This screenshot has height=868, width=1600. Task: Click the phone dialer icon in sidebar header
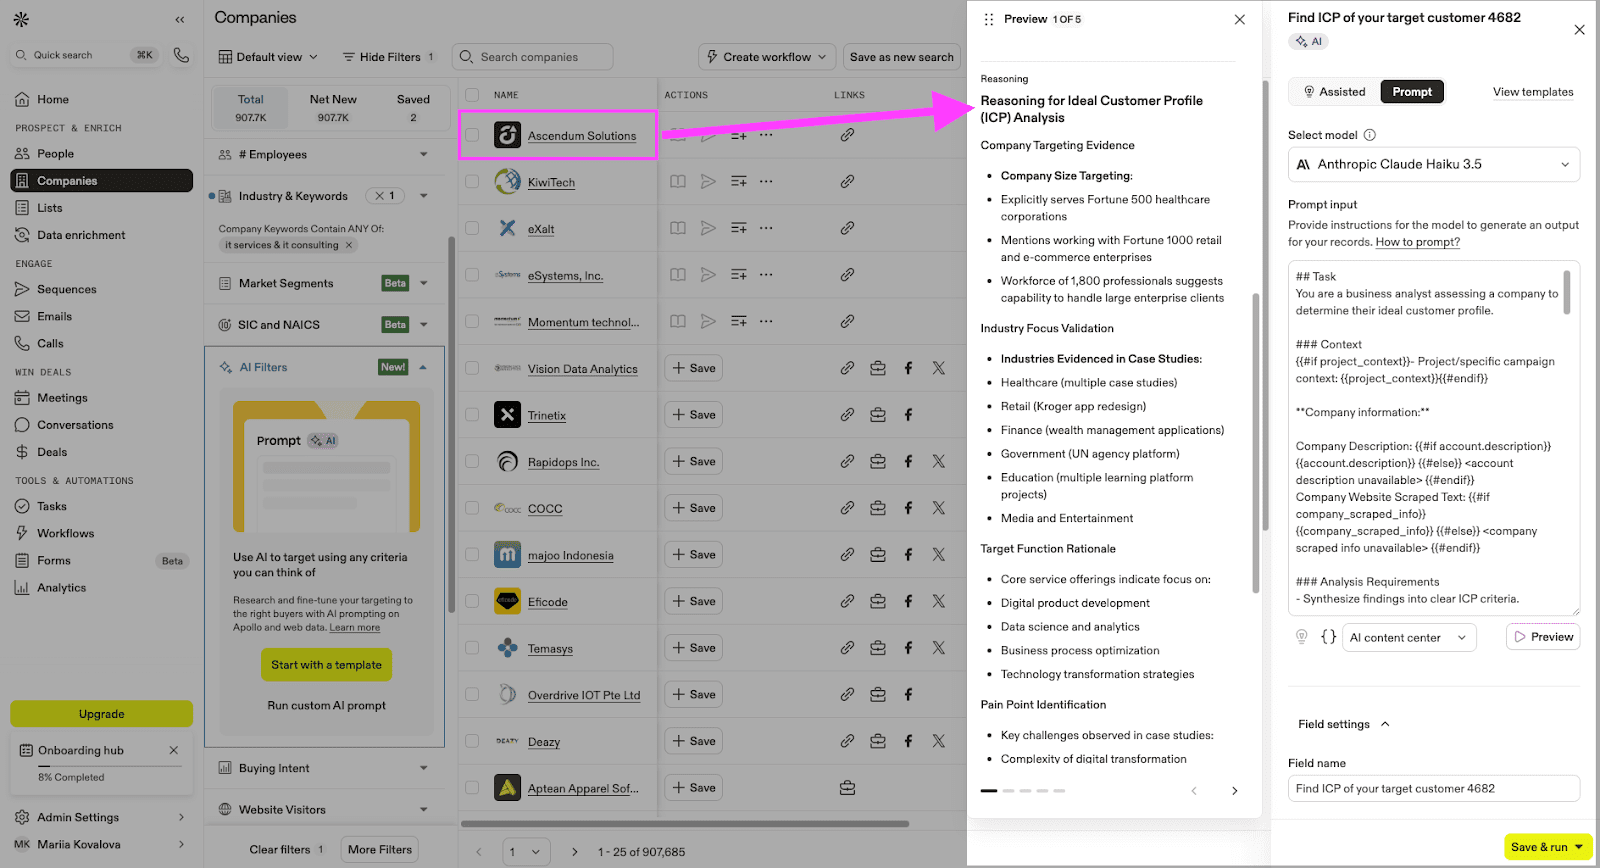(181, 55)
